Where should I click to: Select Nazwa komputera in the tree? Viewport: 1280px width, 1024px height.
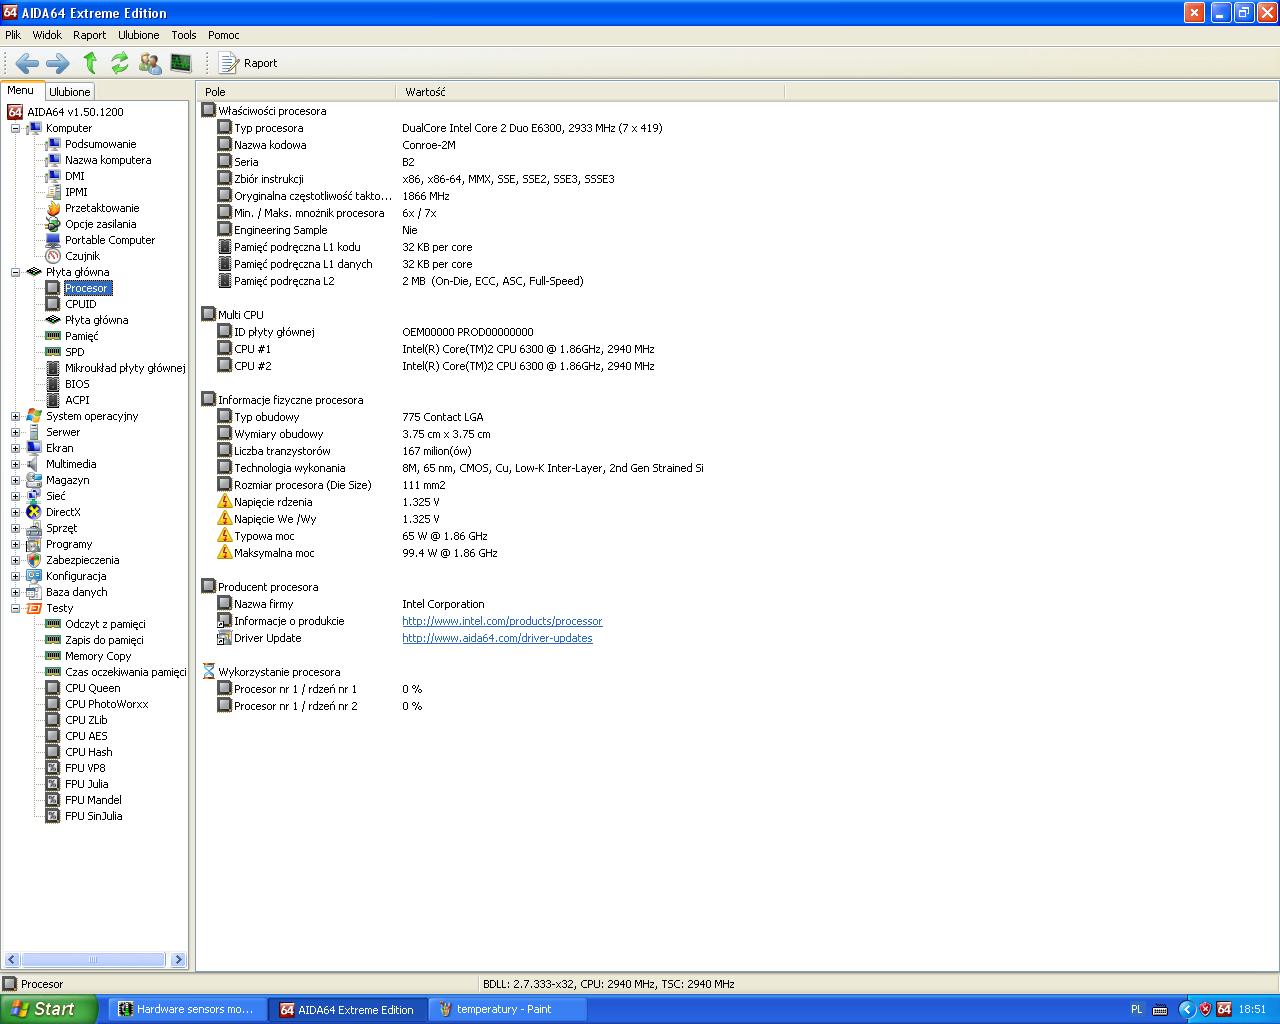pos(108,160)
